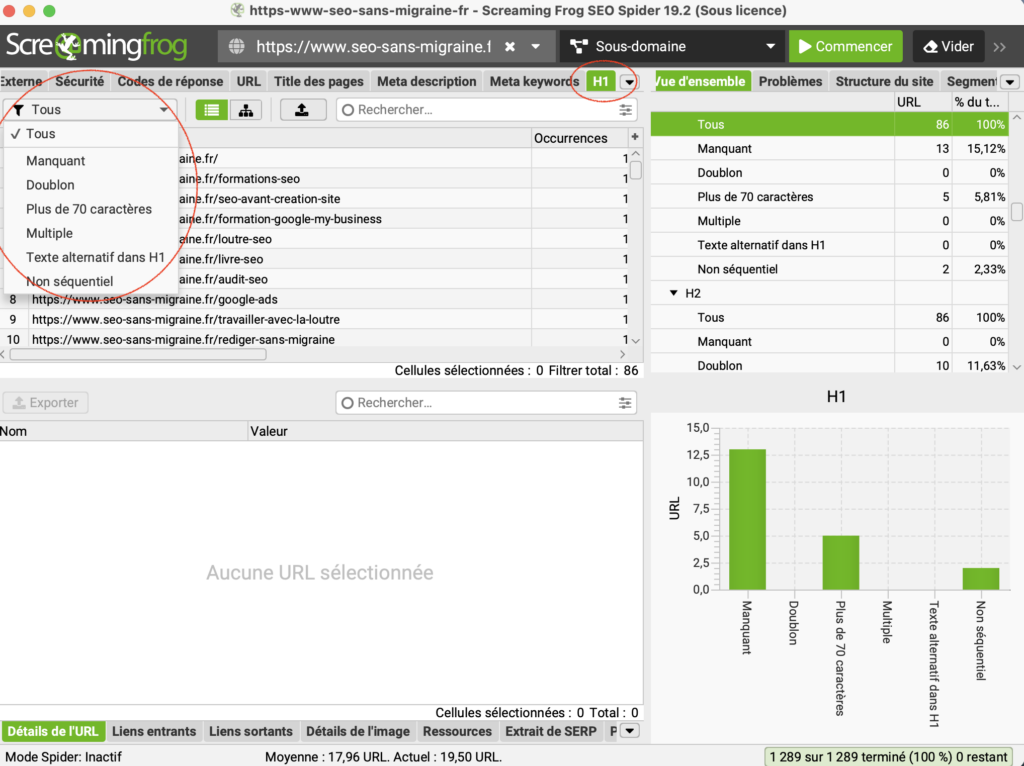Image resolution: width=1024 pixels, height=766 pixels.
Task: Select the H1 tab
Action: (x=600, y=82)
